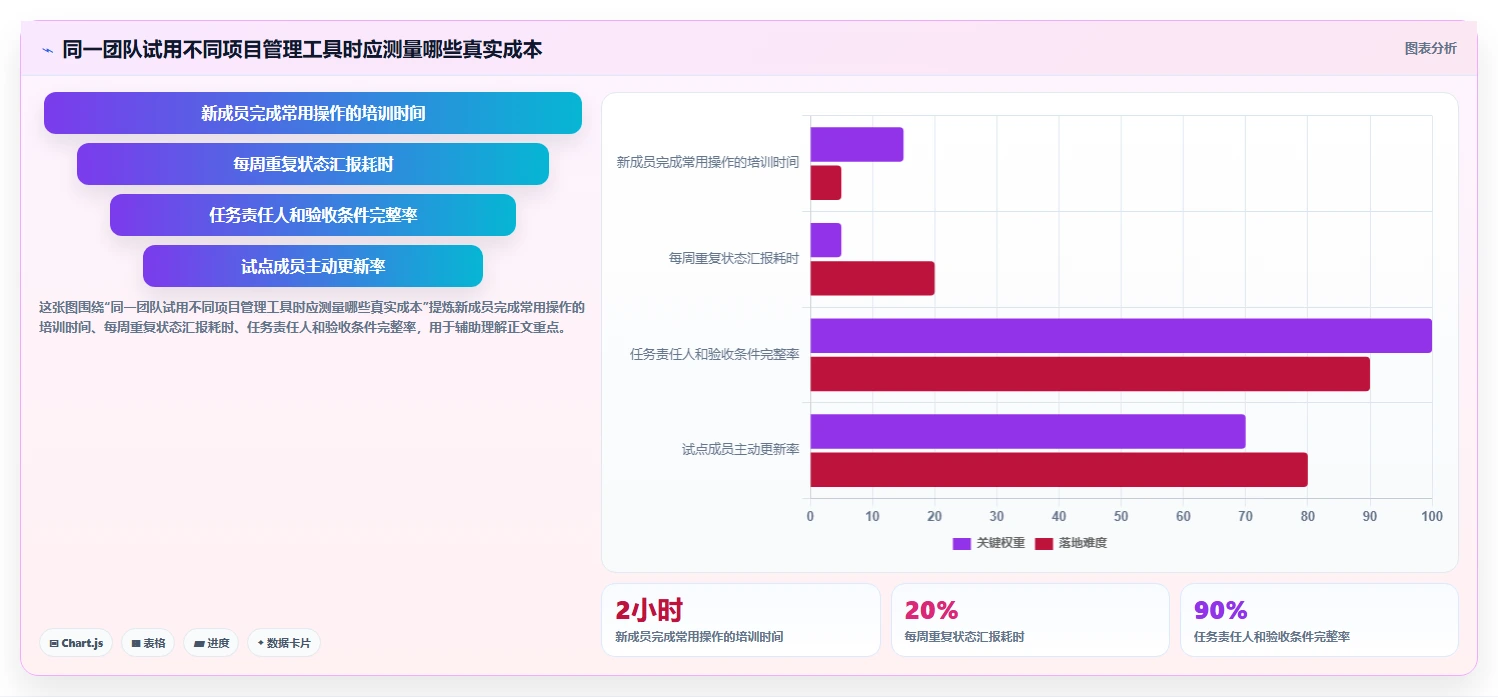
Task: Click the x-axis value 50
Action: tap(1121, 516)
